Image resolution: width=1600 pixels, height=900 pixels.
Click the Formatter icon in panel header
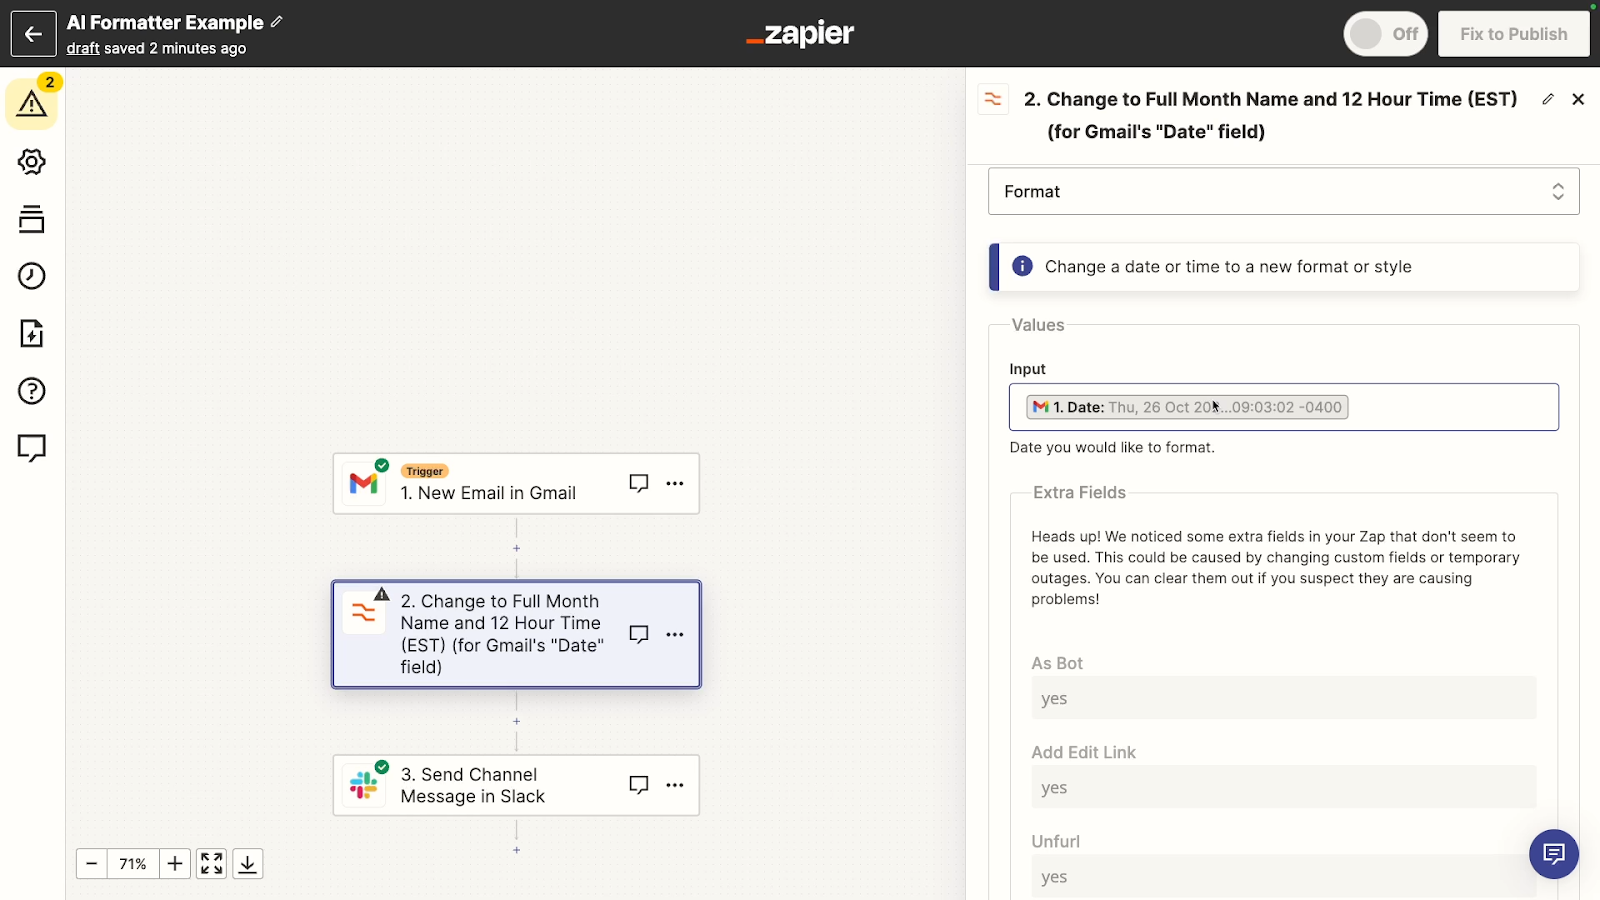pyautogui.click(x=993, y=99)
